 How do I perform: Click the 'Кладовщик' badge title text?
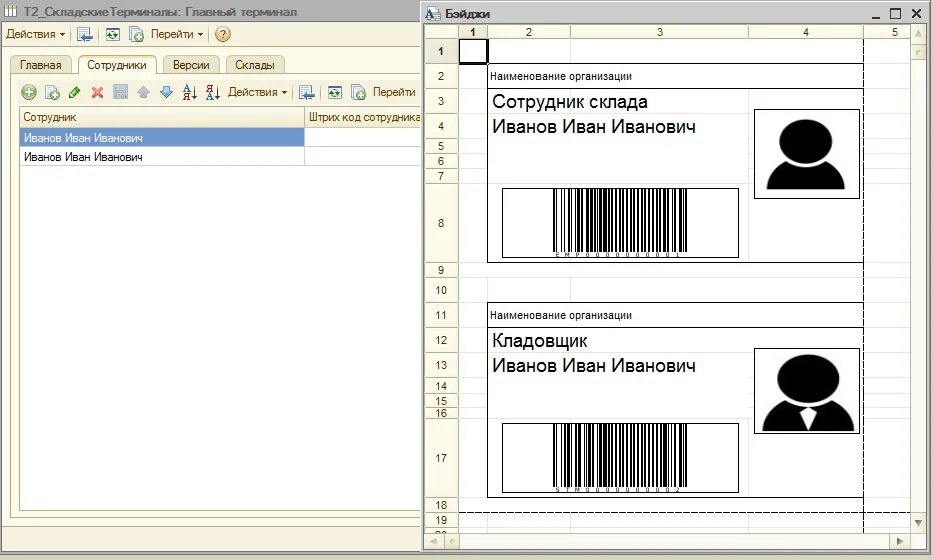click(x=540, y=341)
